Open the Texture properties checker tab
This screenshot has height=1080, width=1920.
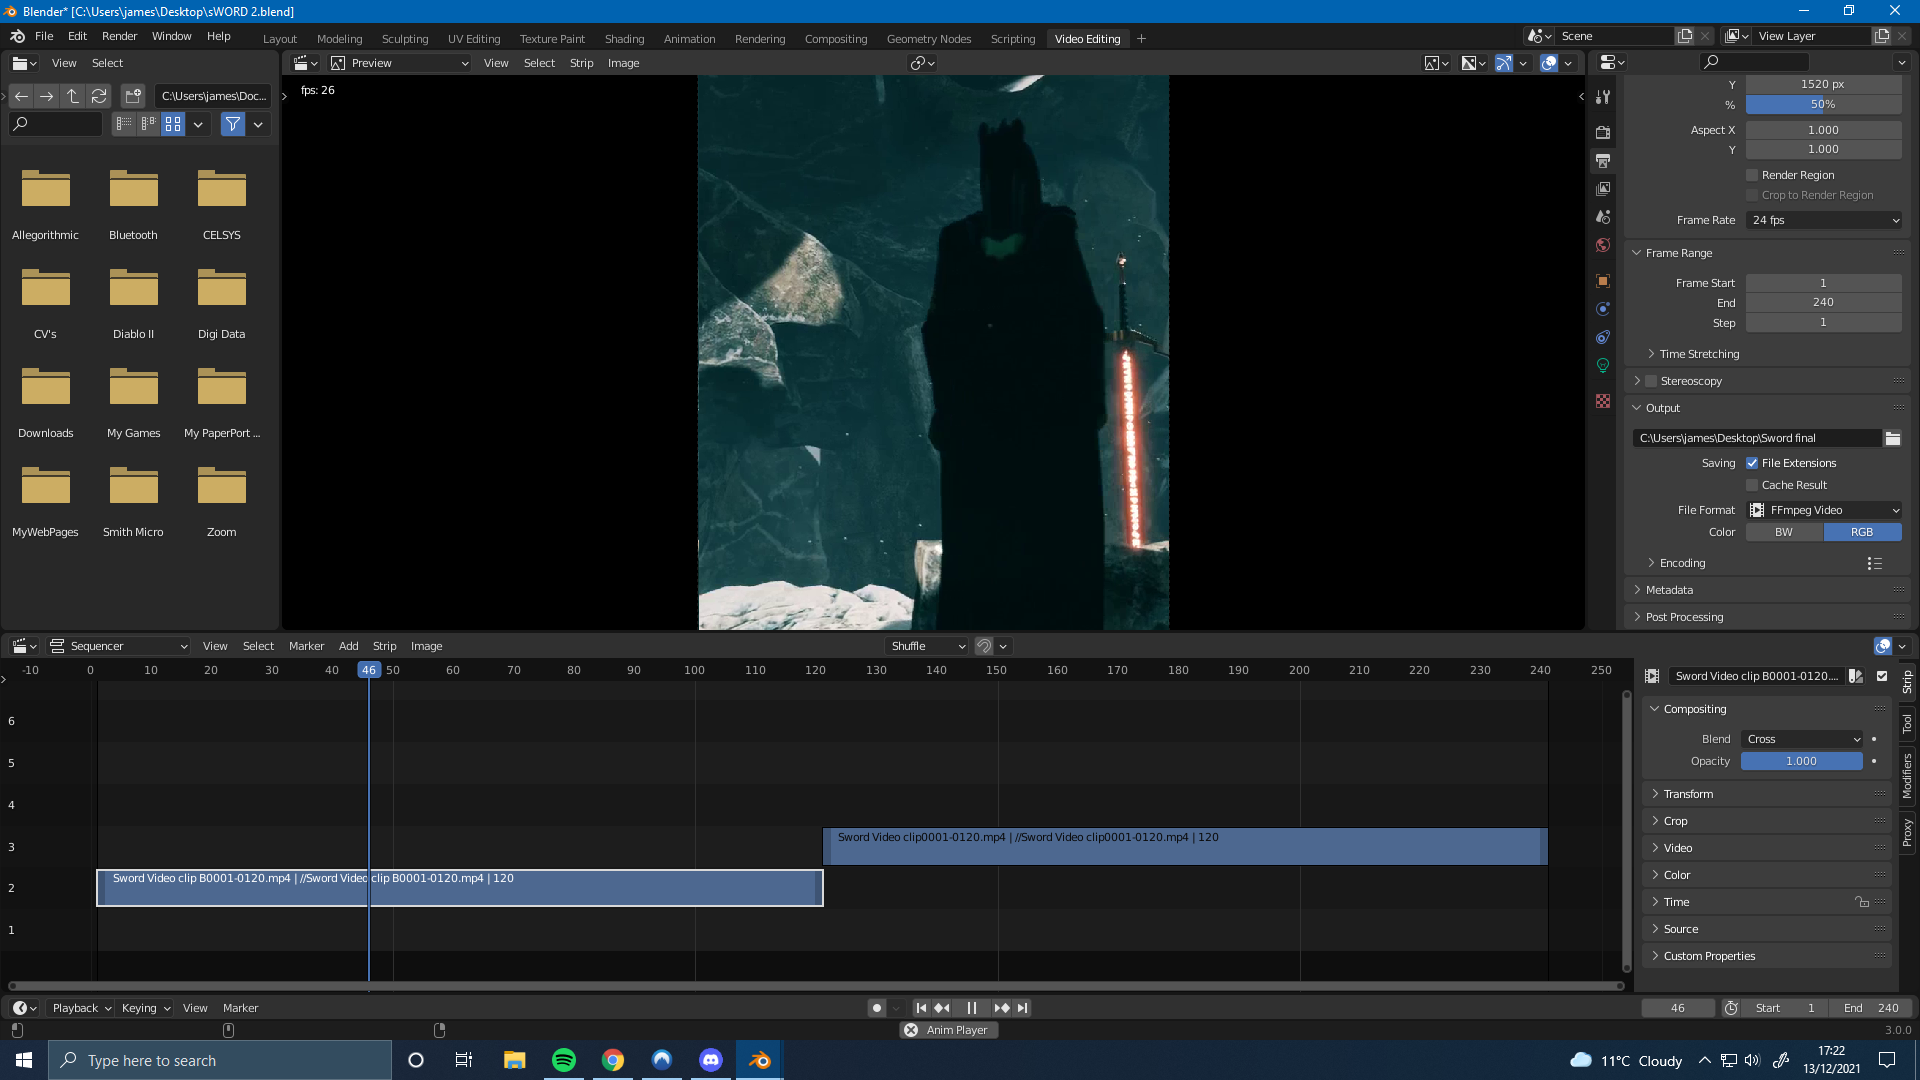(x=1603, y=401)
